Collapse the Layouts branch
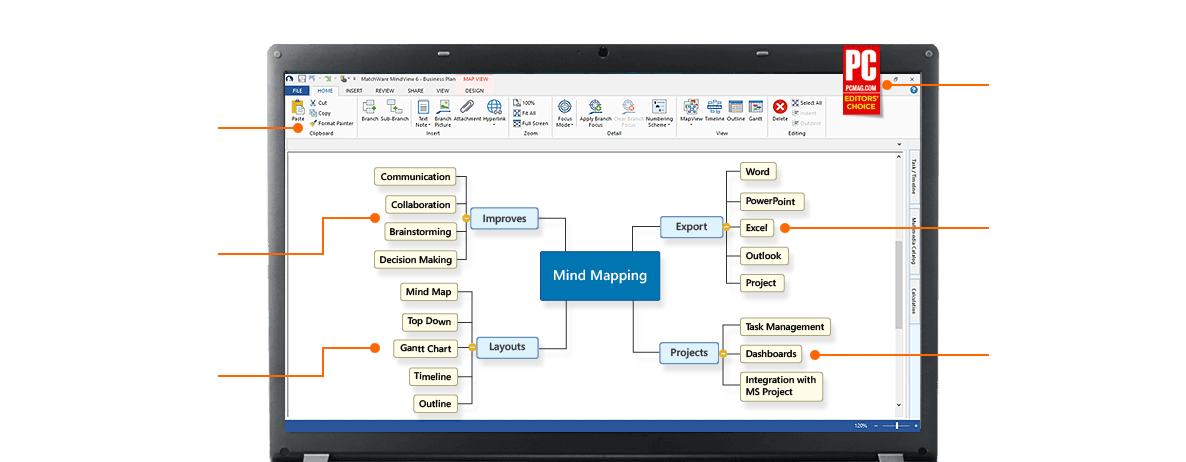This screenshot has height=462, width=1186. coord(473,348)
